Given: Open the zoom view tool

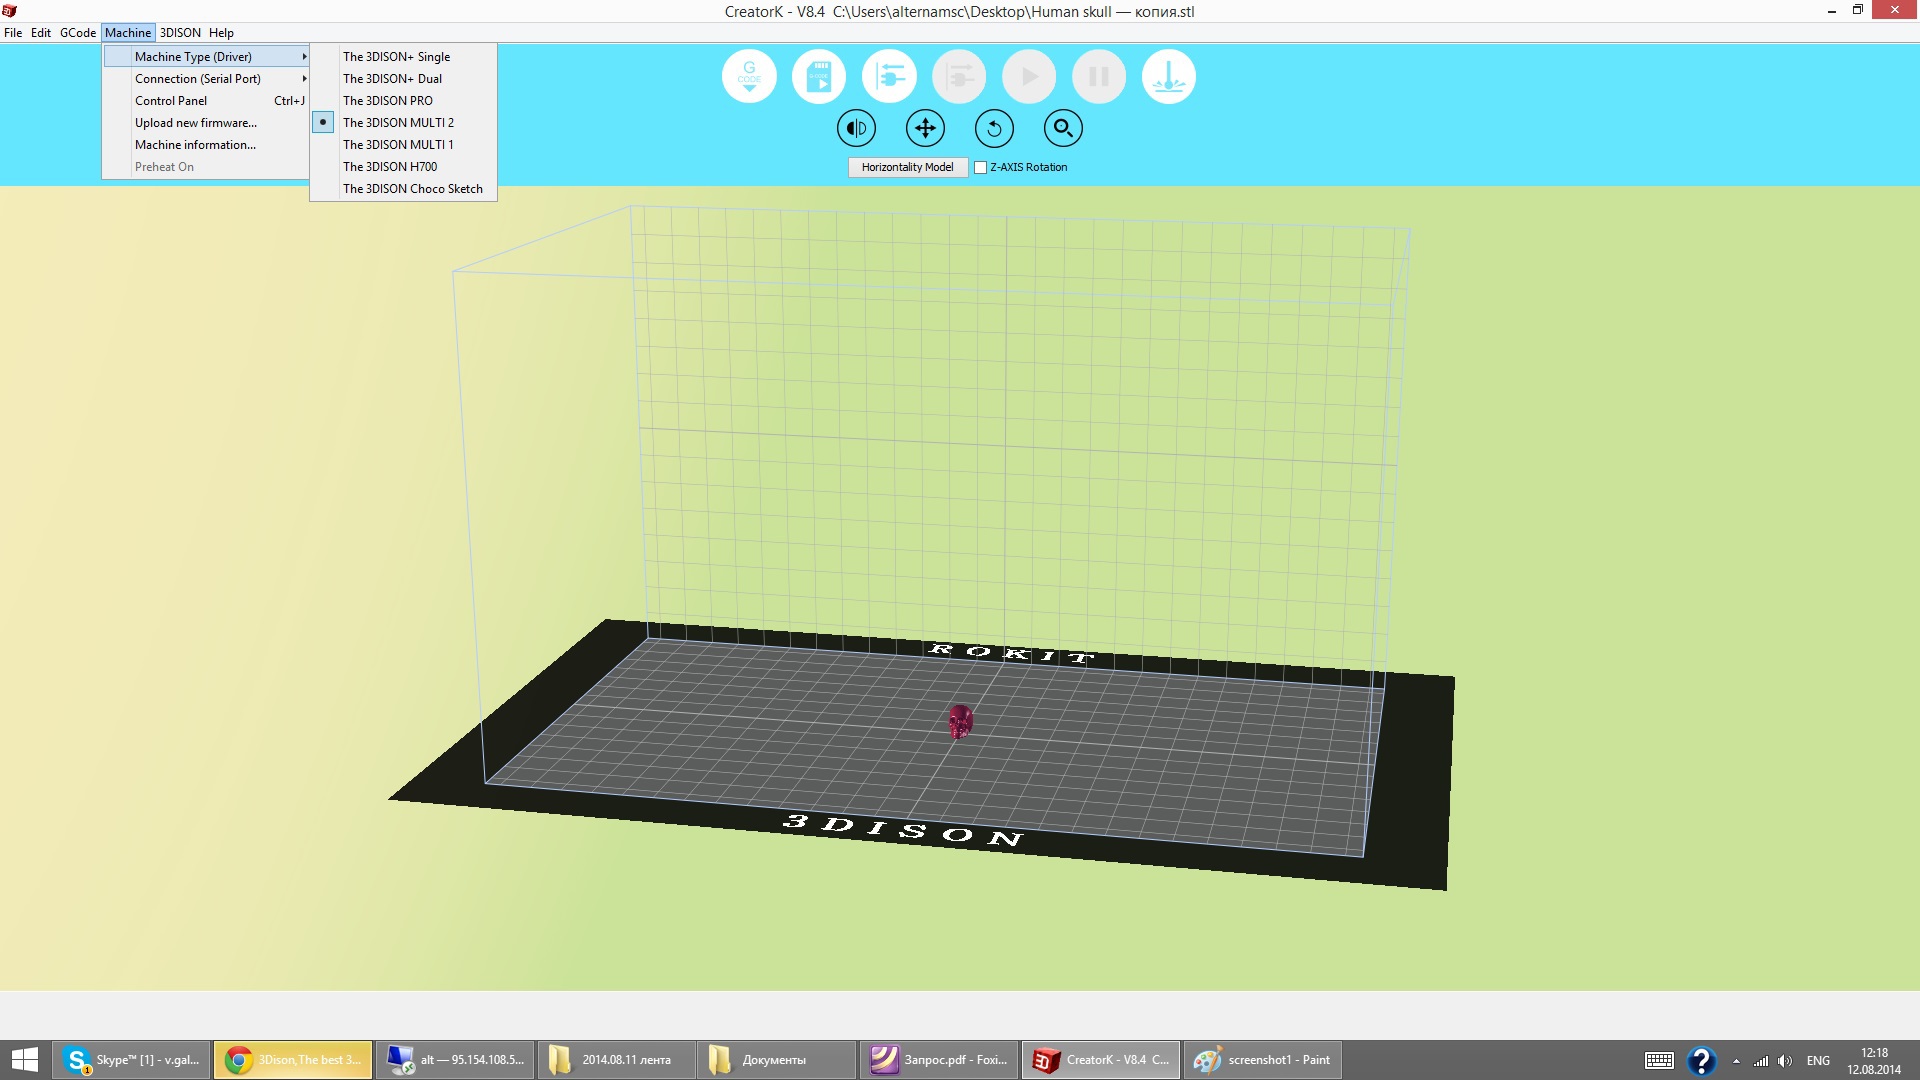Looking at the screenshot, I should coord(1063,128).
